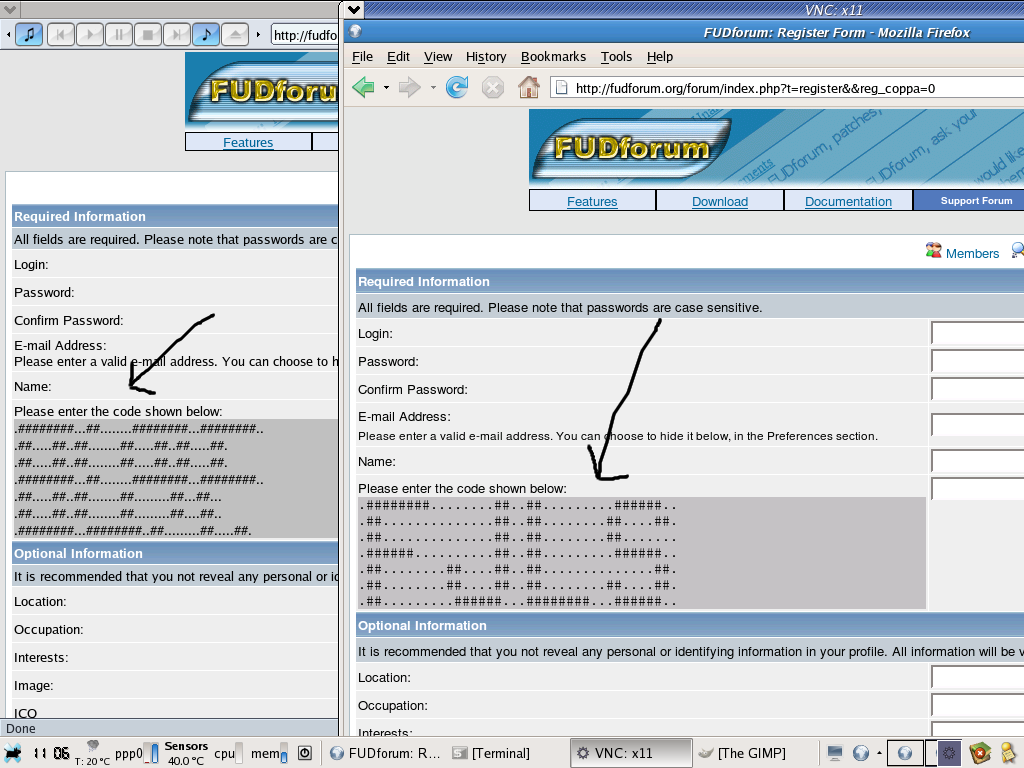Click the power button icon on the panel
This screenshot has height=768, width=1024.
click(x=305, y=753)
